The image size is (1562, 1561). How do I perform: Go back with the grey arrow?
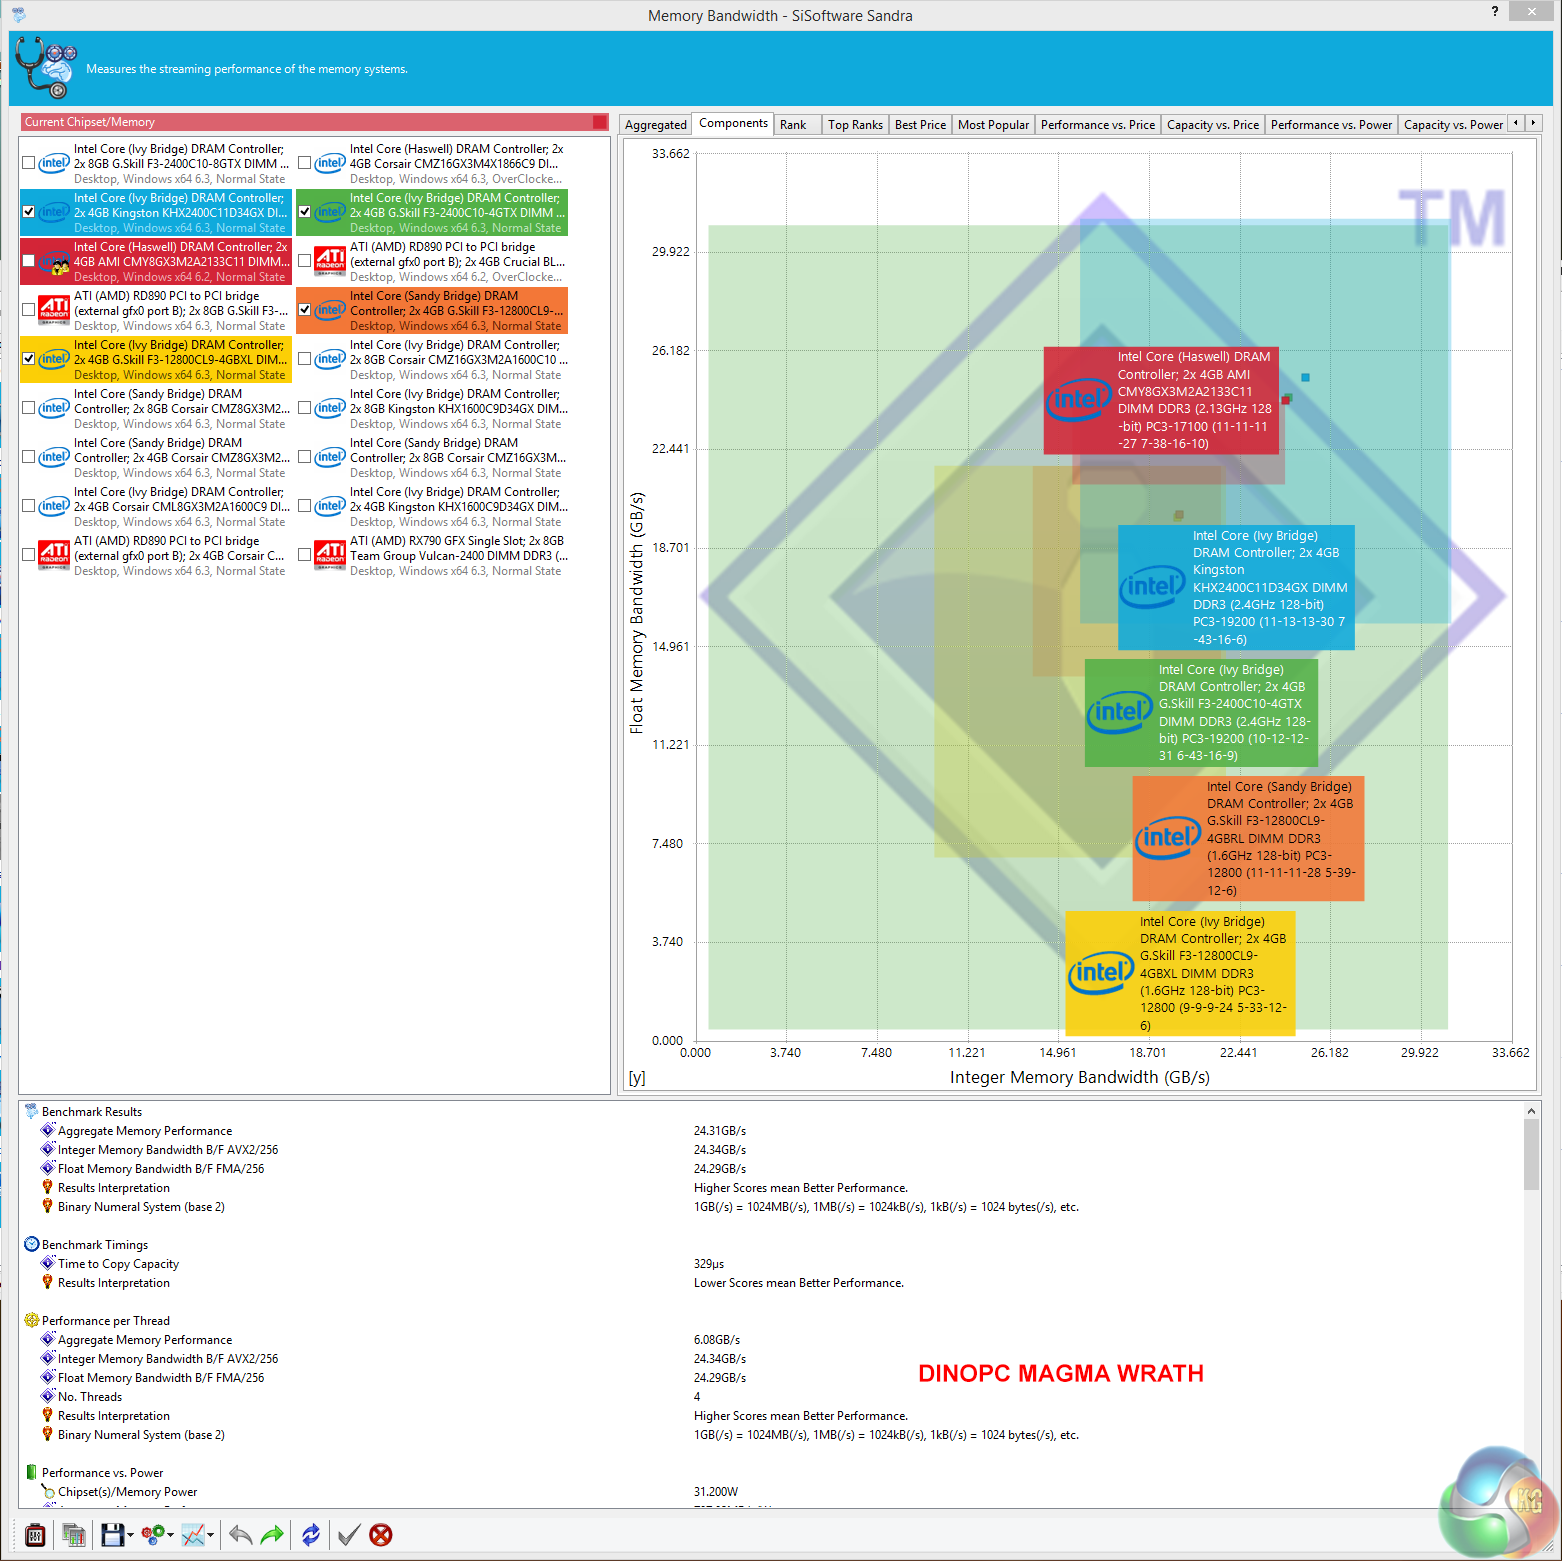[x=240, y=1535]
